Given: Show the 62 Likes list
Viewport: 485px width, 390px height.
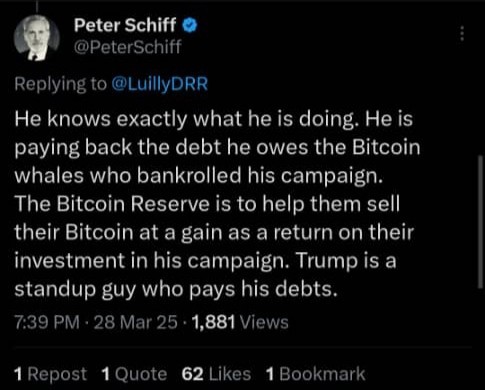Looking at the screenshot, I should tap(216, 374).
